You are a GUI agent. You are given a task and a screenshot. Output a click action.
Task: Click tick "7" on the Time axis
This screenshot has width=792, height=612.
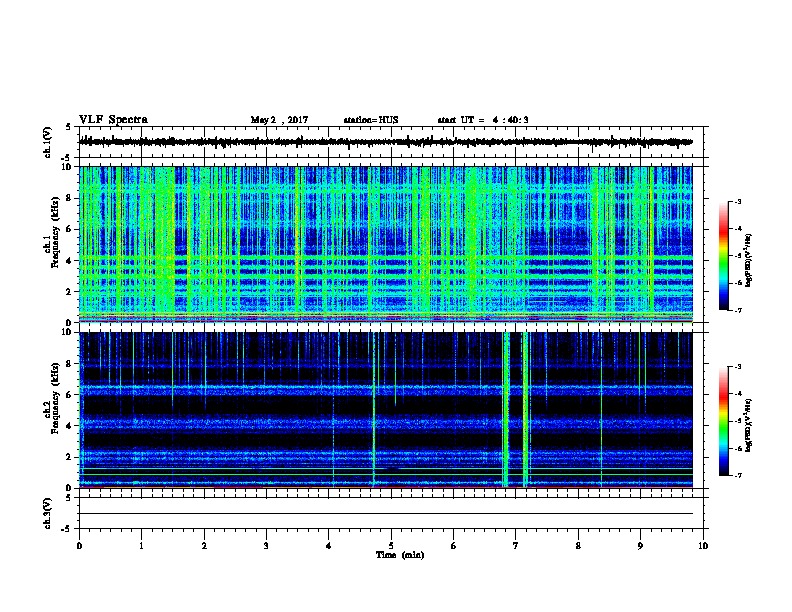point(516,546)
